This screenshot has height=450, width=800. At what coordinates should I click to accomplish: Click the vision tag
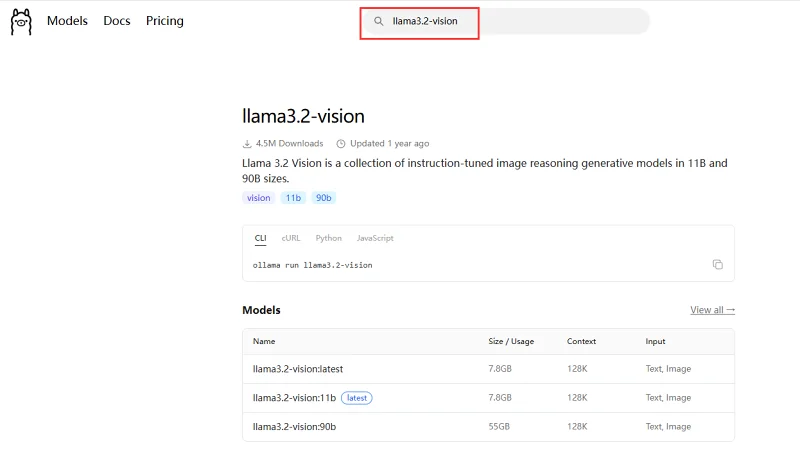[x=259, y=198]
